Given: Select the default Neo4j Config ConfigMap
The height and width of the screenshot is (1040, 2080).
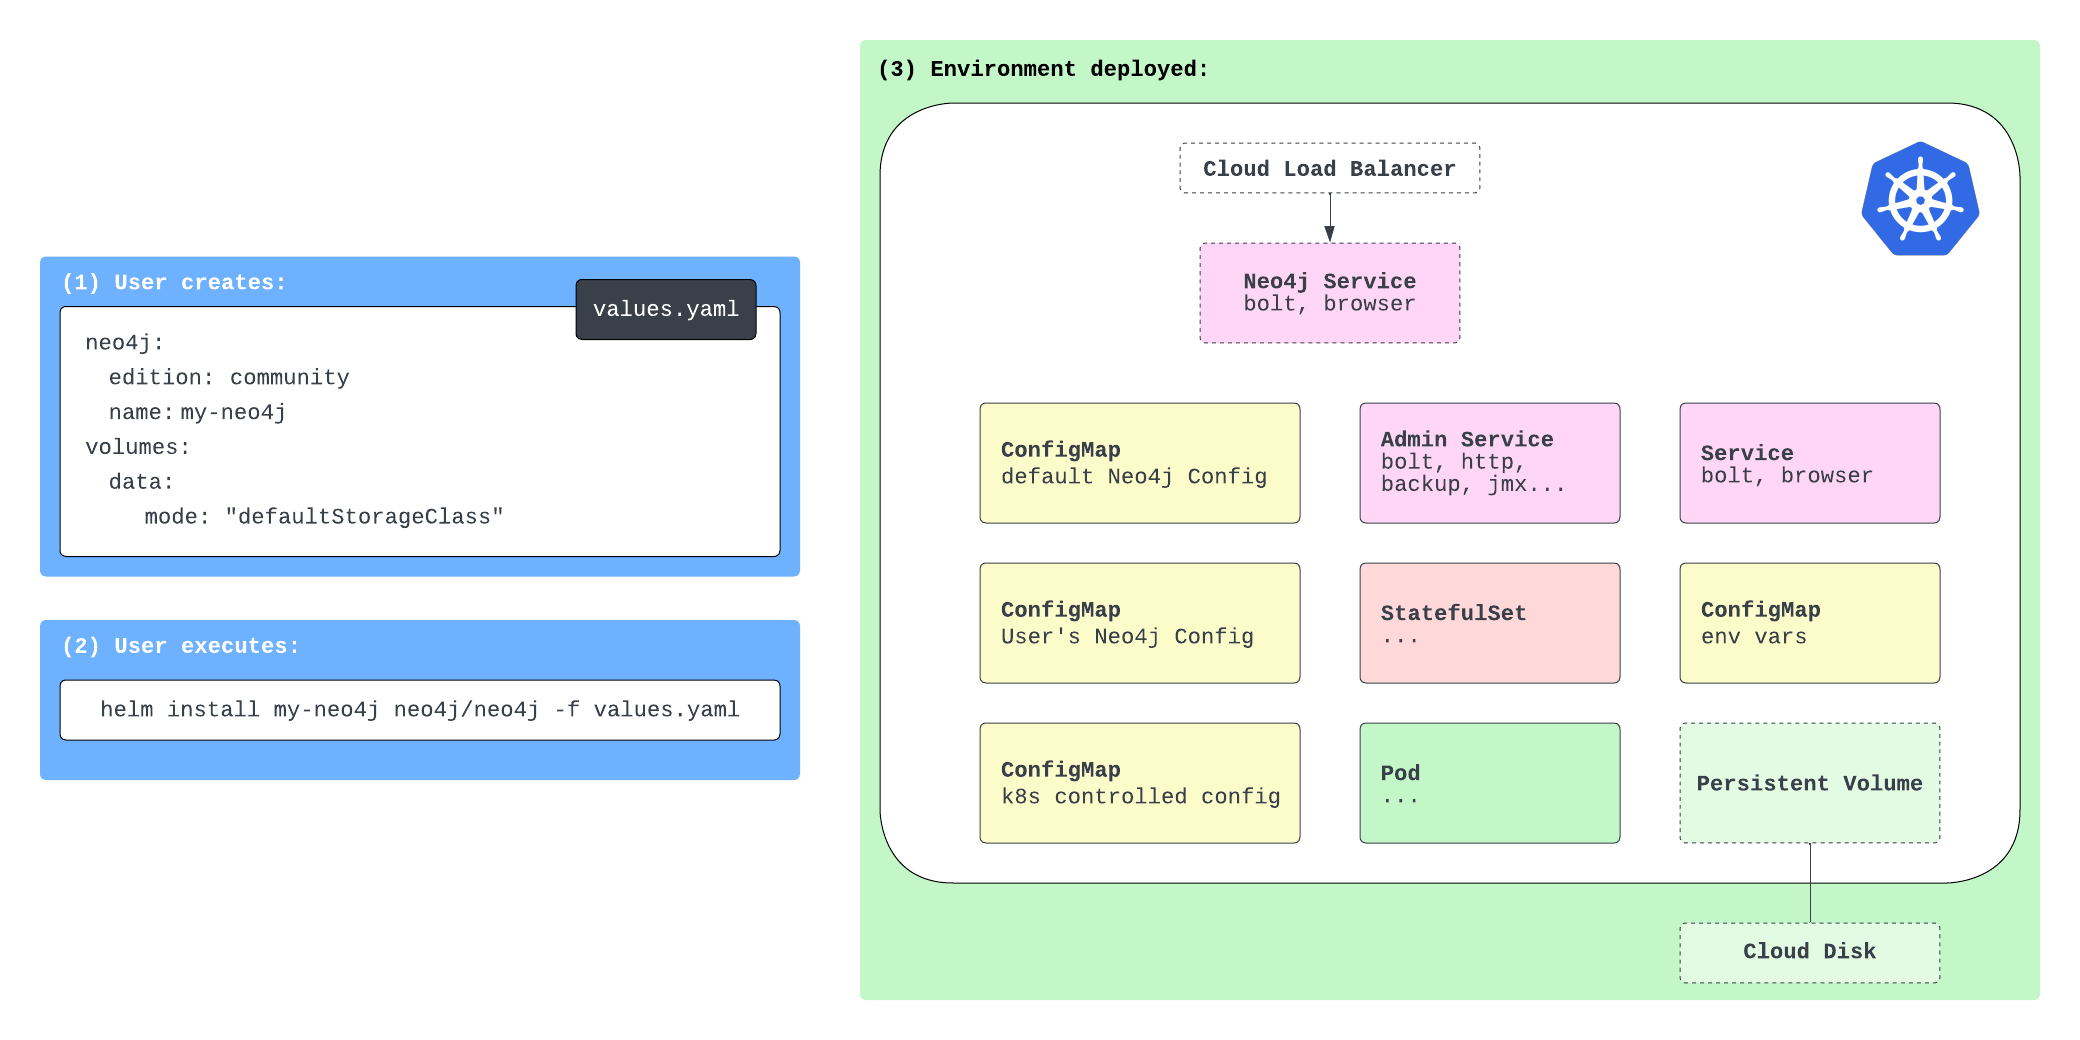Looking at the screenshot, I should (x=1139, y=463).
